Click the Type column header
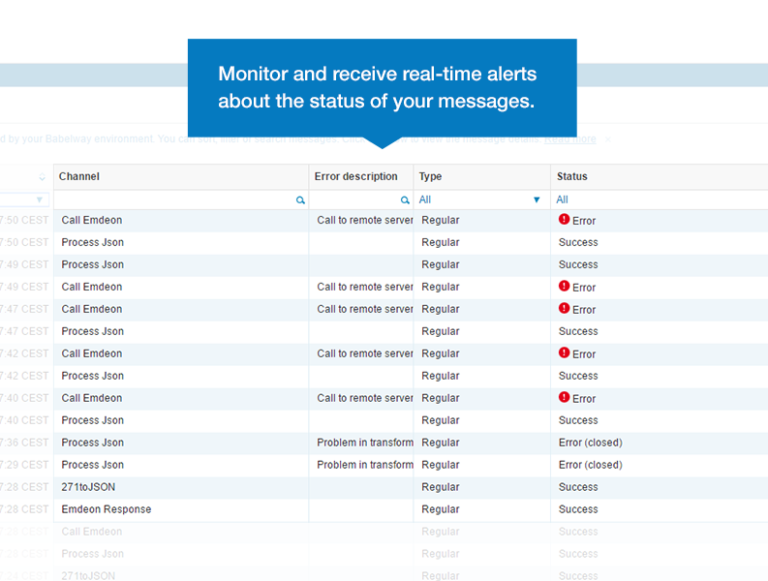Screen dimensions: 768x581 click(x=430, y=177)
